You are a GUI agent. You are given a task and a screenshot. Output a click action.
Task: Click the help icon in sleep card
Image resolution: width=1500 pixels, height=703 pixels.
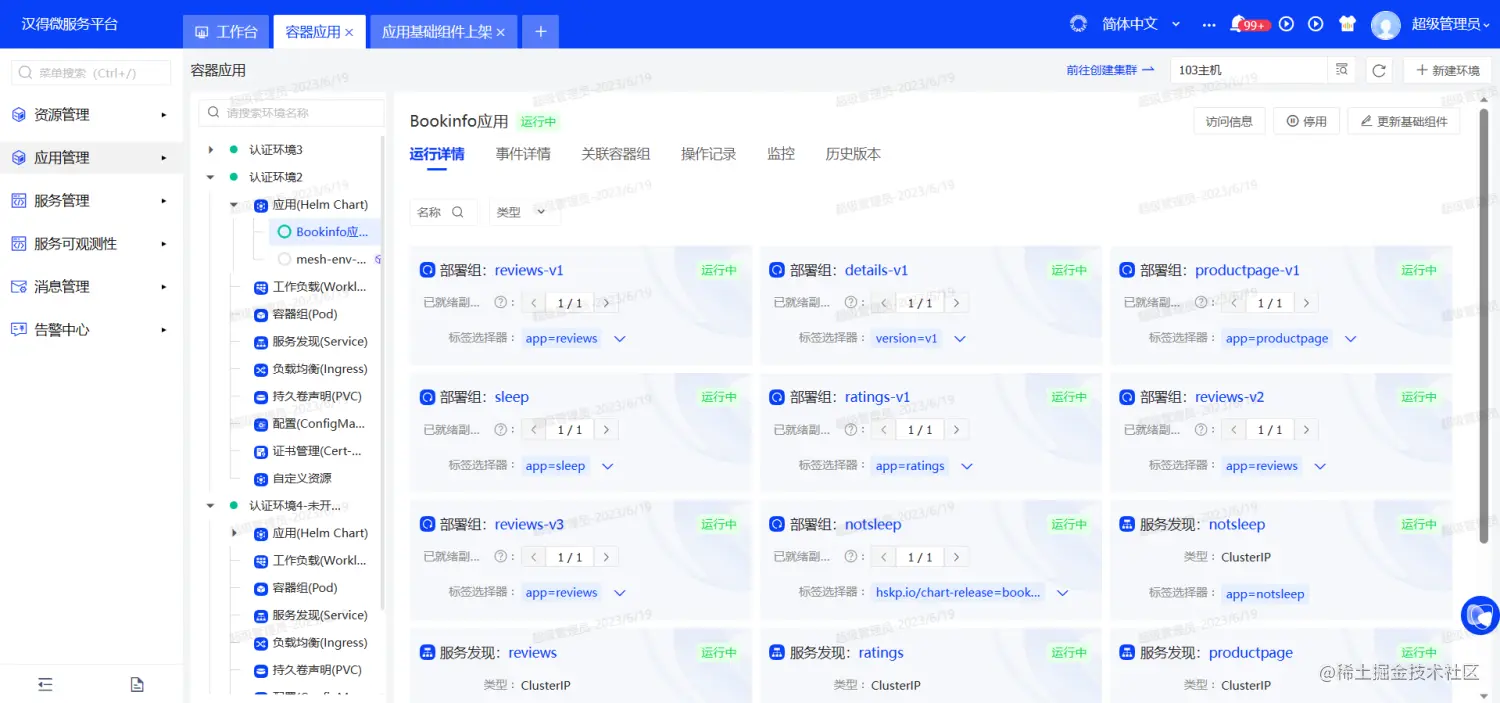click(501, 430)
